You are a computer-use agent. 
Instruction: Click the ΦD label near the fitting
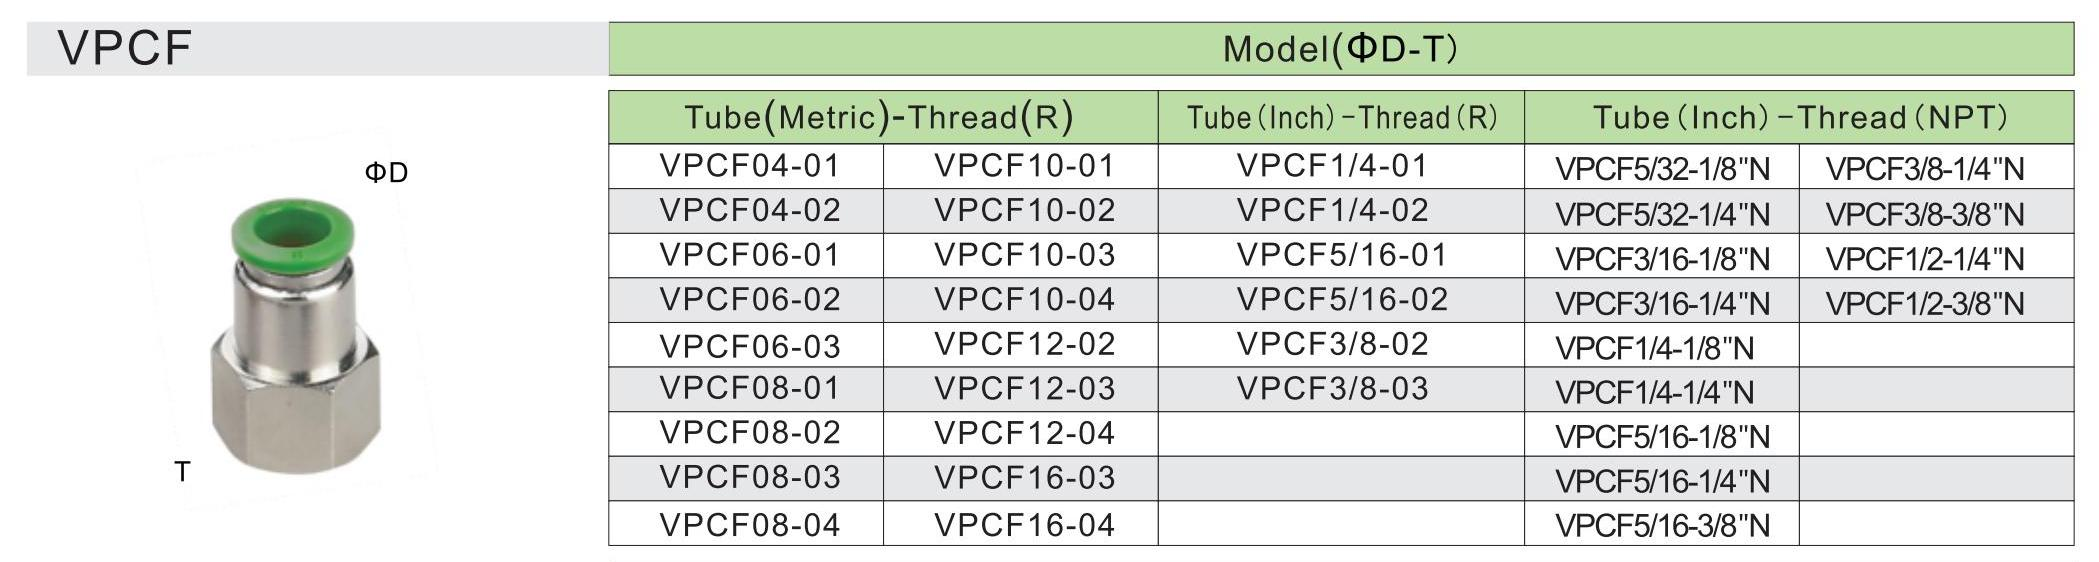coord(386,173)
